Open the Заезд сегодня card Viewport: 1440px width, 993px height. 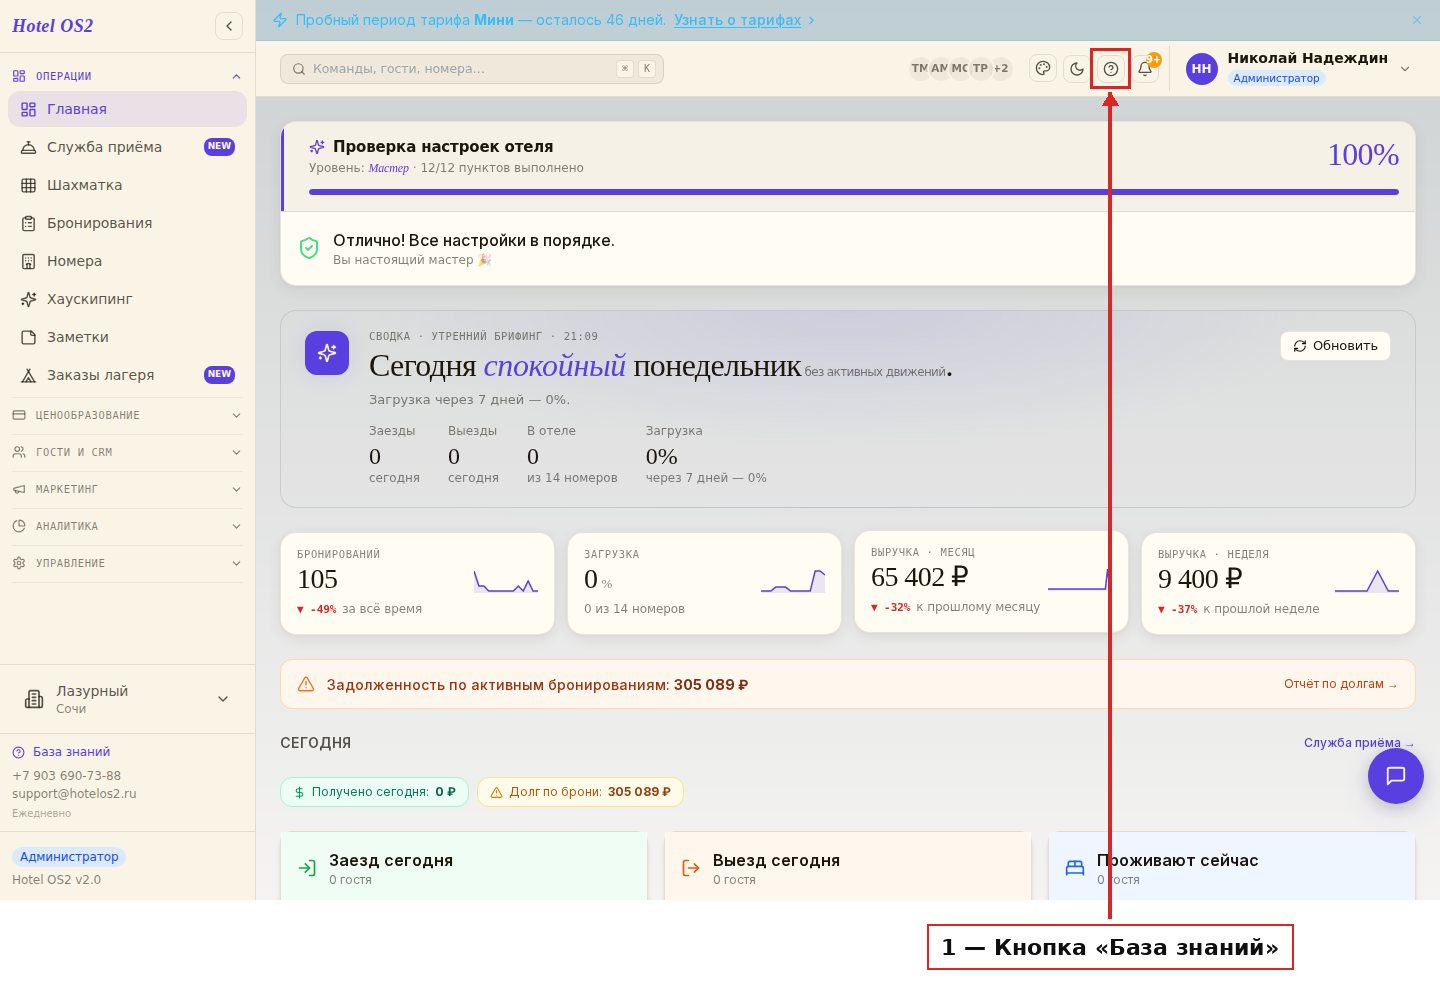pyautogui.click(x=464, y=867)
